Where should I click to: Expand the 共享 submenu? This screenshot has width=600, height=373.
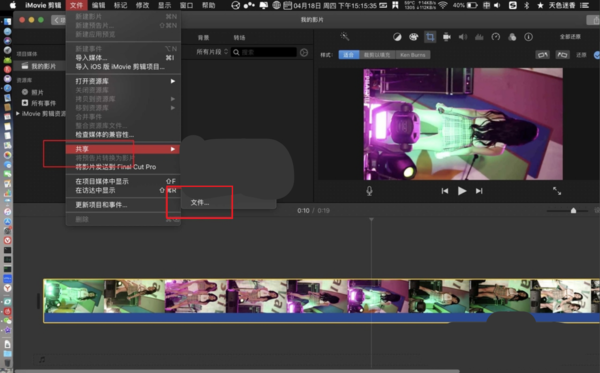(x=123, y=149)
